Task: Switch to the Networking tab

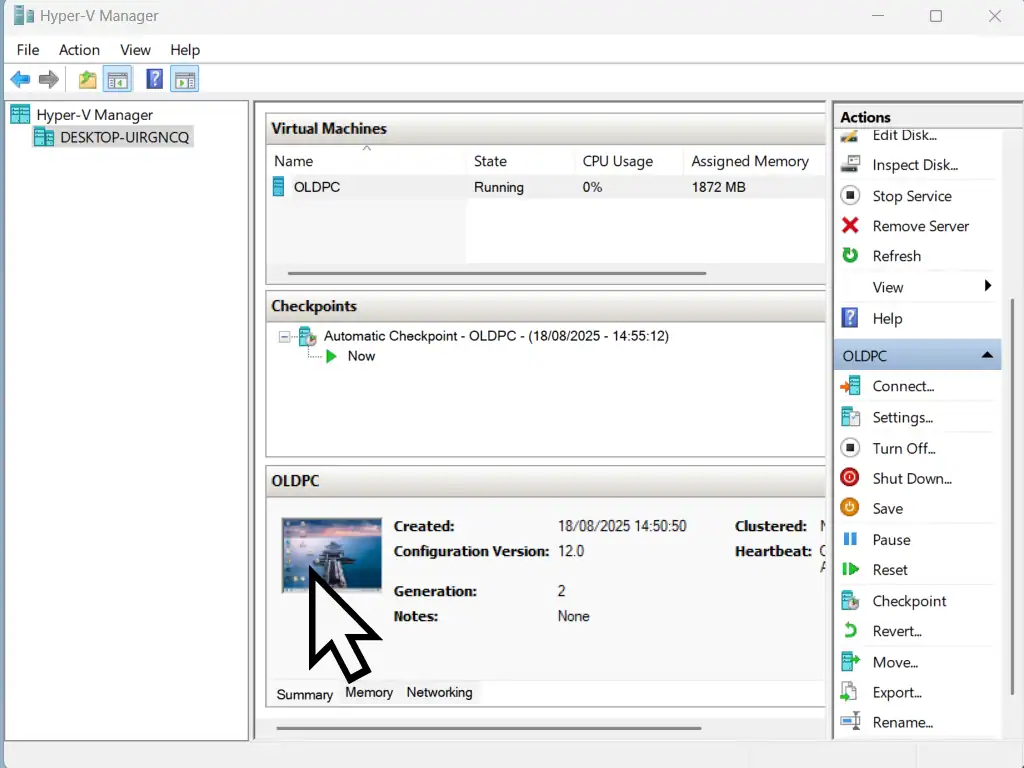Action: coord(439,692)
